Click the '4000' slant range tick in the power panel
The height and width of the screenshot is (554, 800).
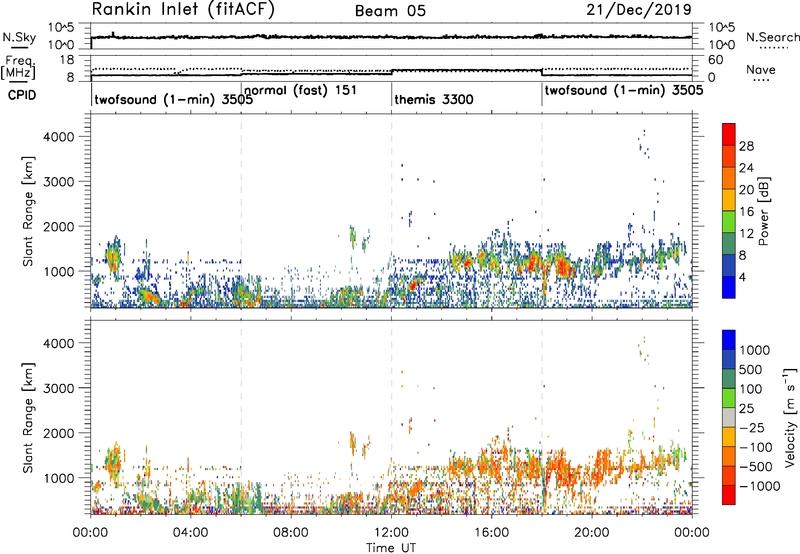pos(59,137)
